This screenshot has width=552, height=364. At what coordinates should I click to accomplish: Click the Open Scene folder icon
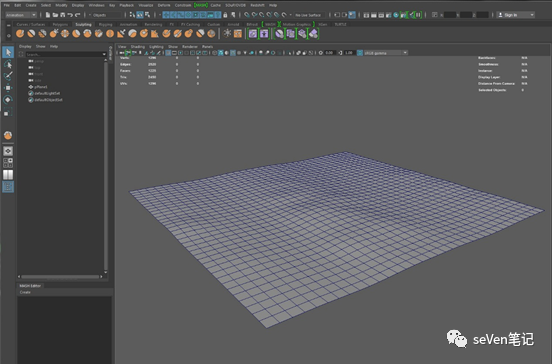point(55,15)
